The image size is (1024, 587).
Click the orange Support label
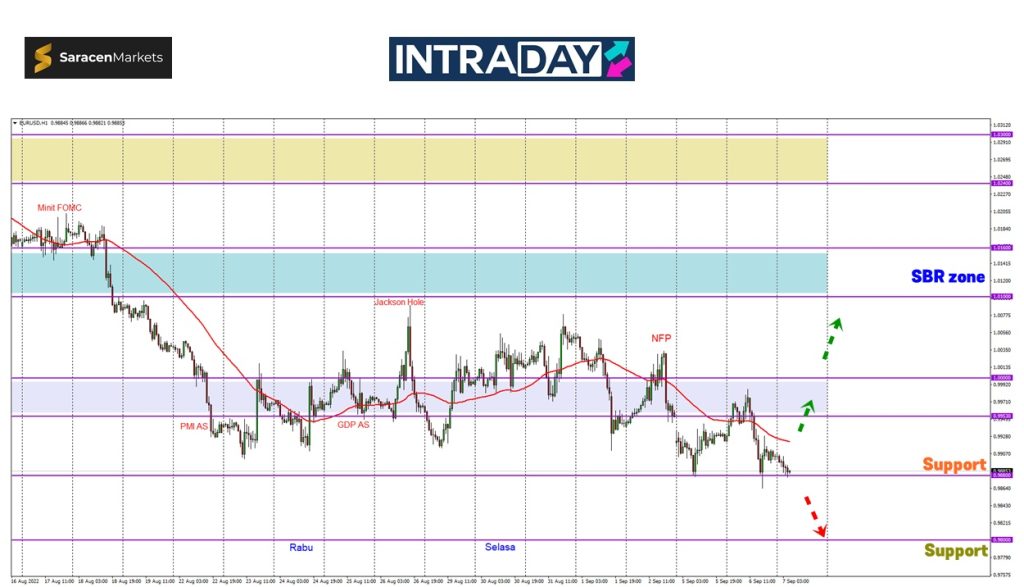(953, 464)
